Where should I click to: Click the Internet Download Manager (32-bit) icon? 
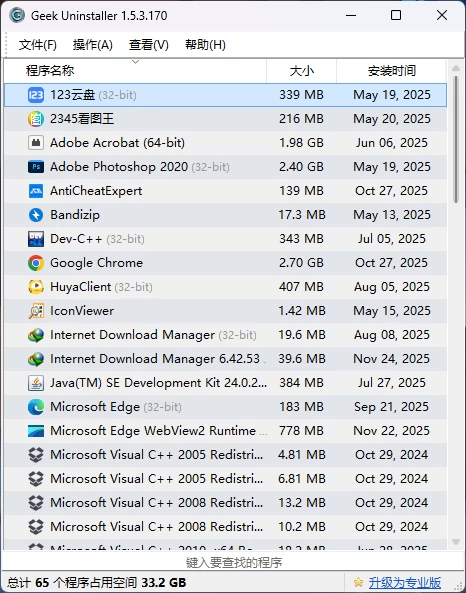coord(36,335)
